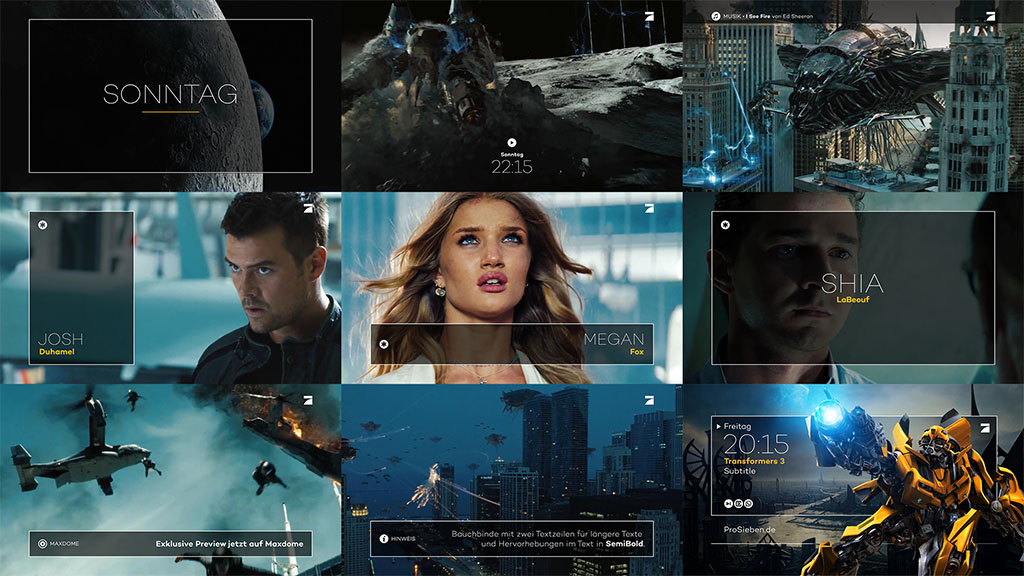Click the SHIA name text
The height and width of the screenshot is (576, 1024).
pos(852,283)
